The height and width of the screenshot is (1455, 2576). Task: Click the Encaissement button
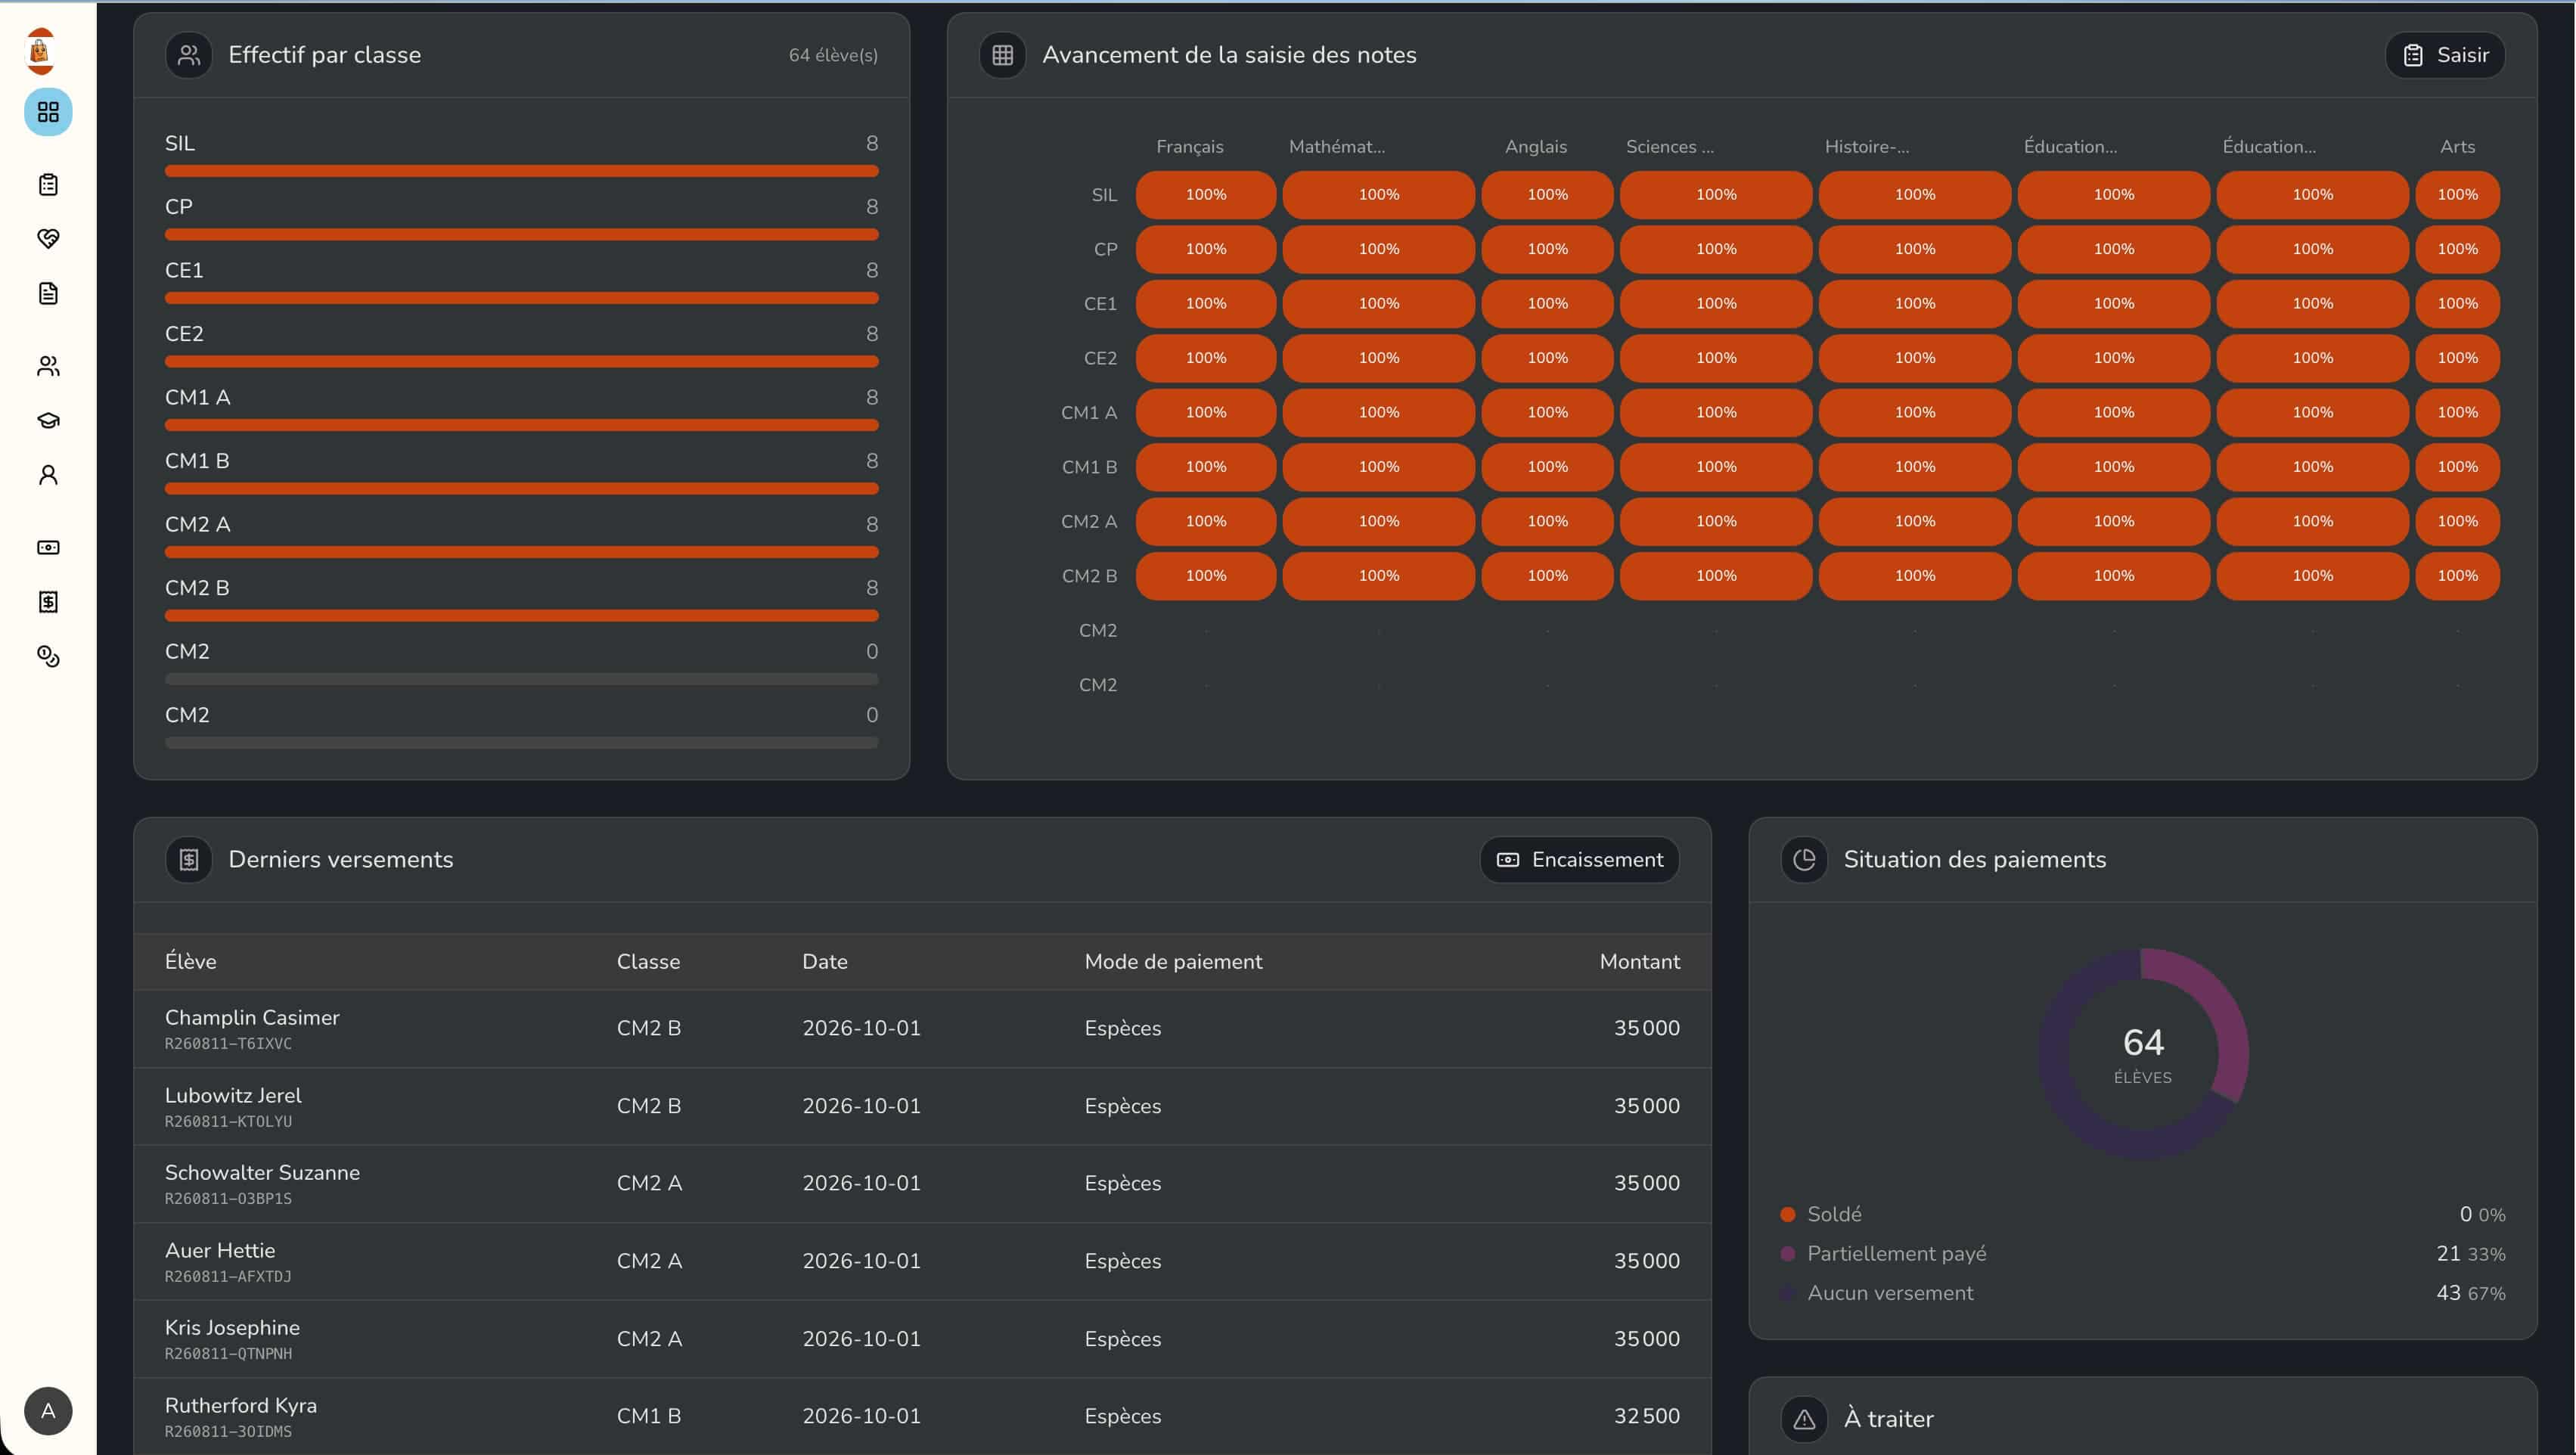point(1579,859)
